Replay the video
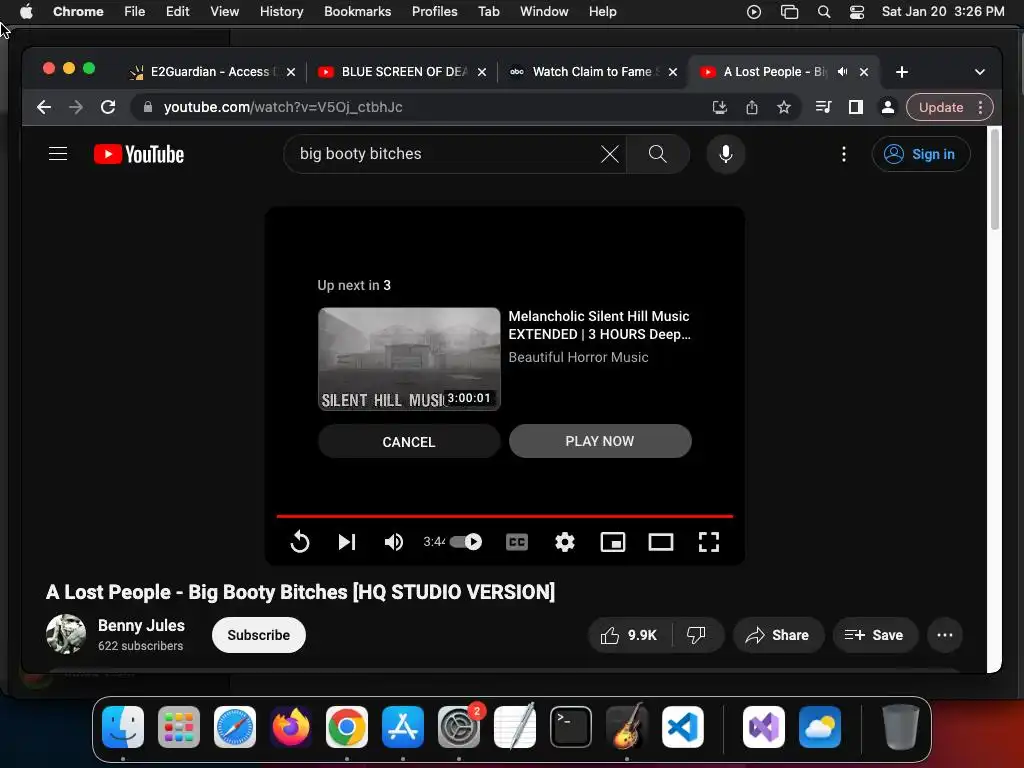The width and height of the screenshot is (1024, 768). pos(299,542)
